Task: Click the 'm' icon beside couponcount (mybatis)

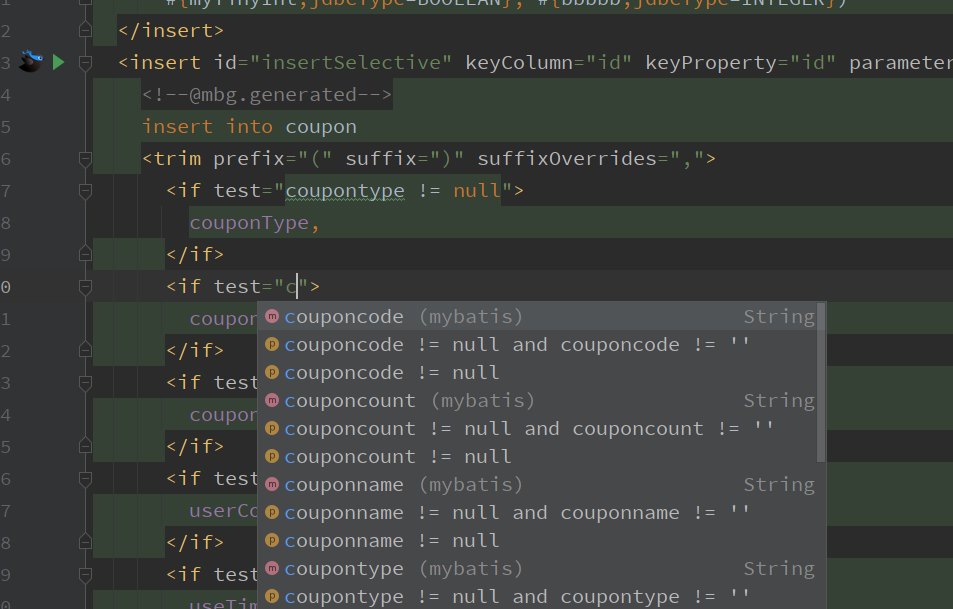Action: (x=271, y=401)
